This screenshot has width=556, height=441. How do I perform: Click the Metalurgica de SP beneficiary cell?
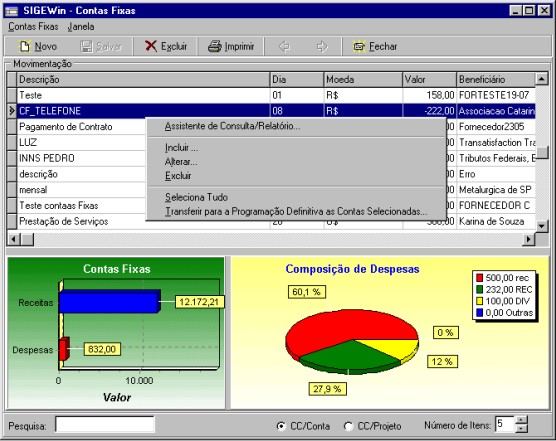pyautogui.click(x=496, y=190)
